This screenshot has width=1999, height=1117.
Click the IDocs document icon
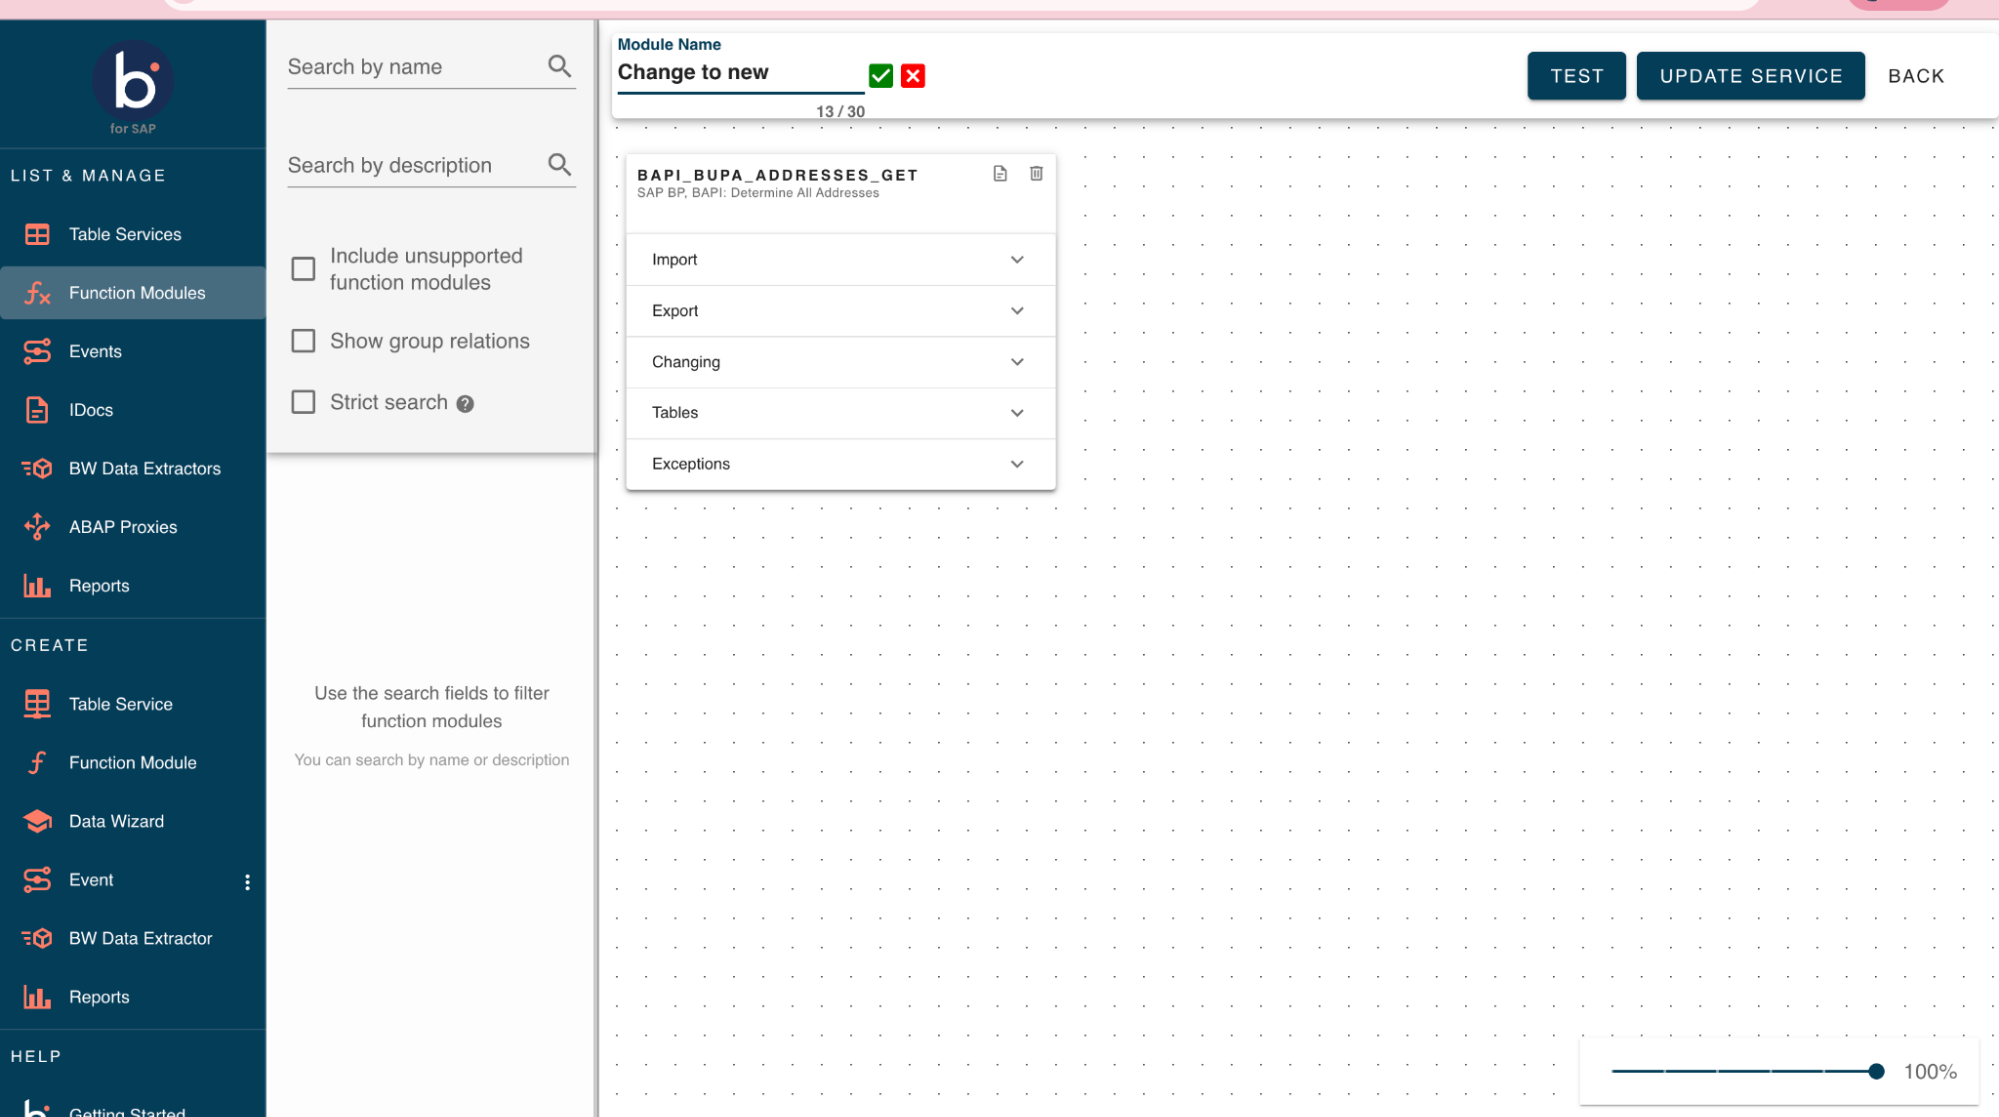(37, 410)
